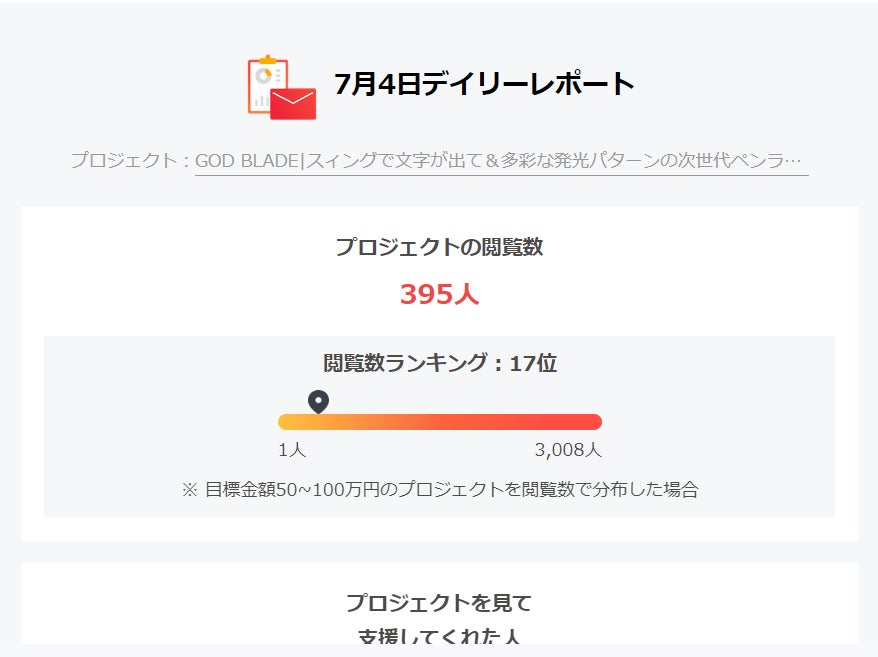Click the プロジェクトを見て支援してくれた人 heading

tap(440, 618)
